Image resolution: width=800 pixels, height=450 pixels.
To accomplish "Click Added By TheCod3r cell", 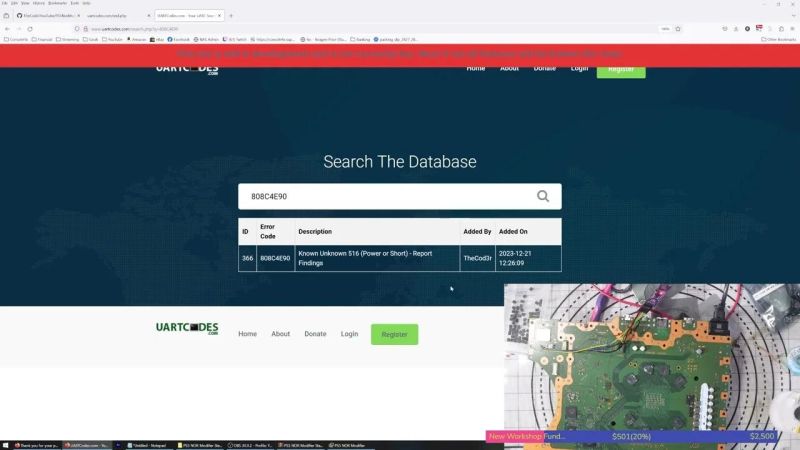I will pos(477,258).
